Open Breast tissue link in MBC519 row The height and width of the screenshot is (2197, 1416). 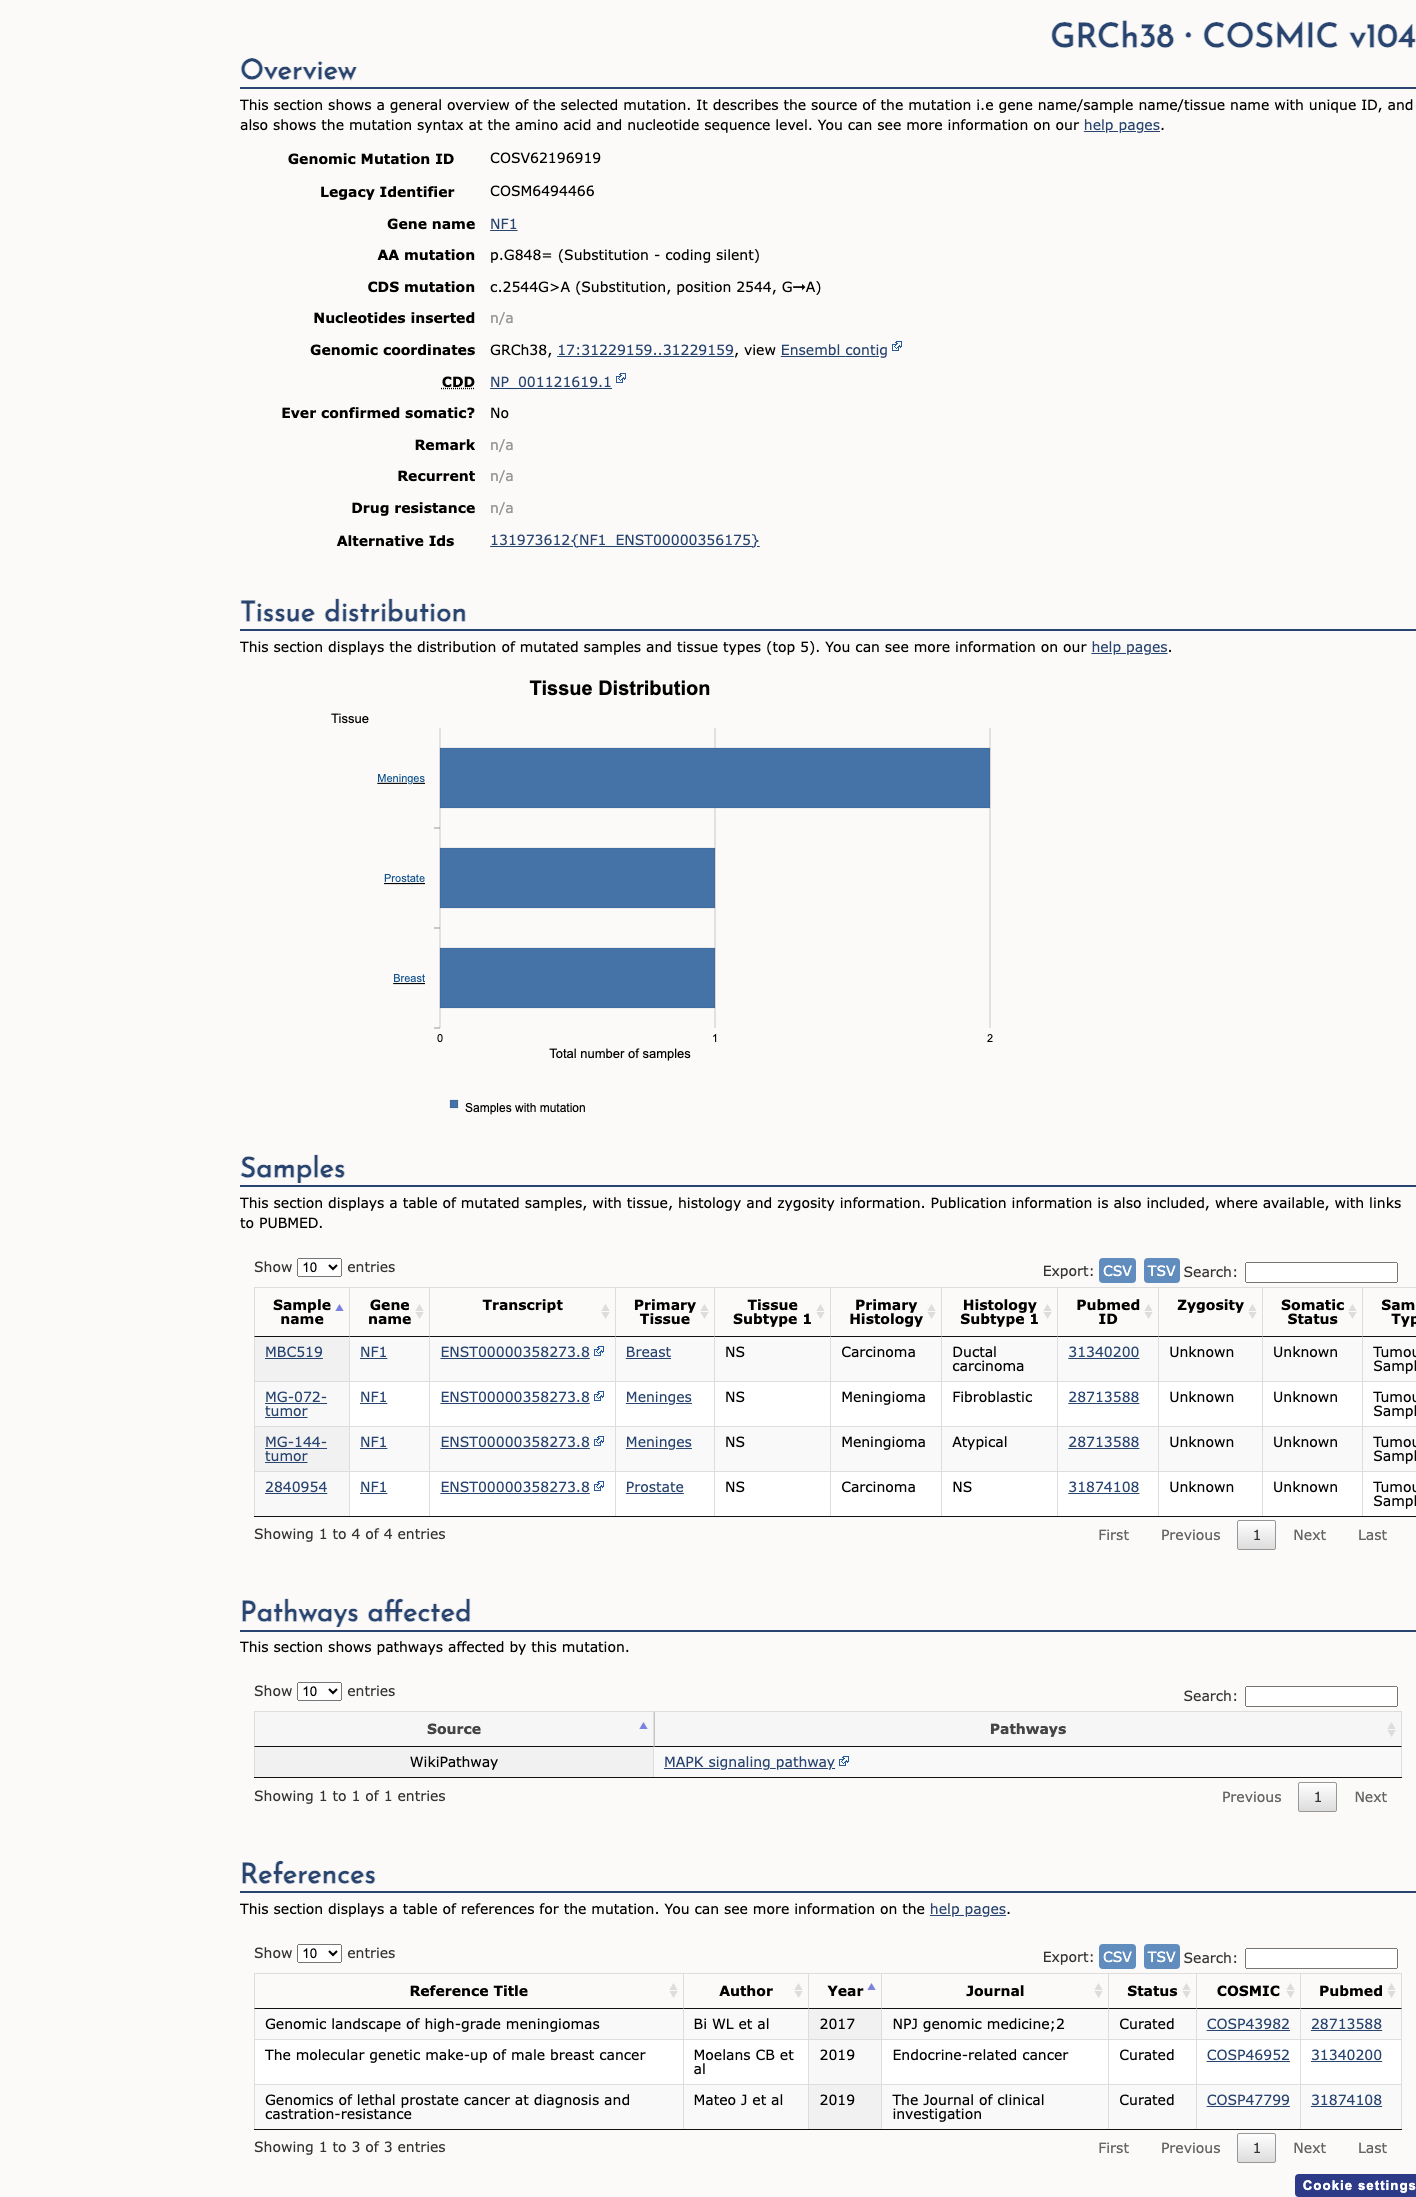pos(648,1352)
